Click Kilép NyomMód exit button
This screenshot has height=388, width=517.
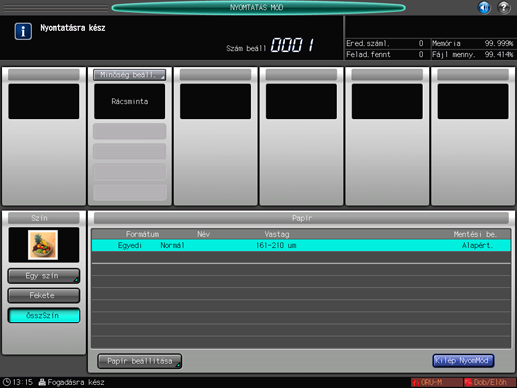[x=463, y=361]
